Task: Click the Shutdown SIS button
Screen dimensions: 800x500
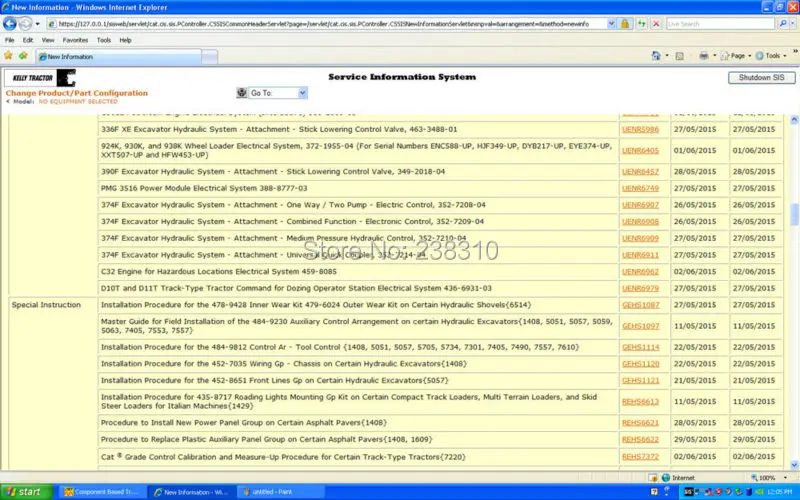Action: tap(761, 77)
